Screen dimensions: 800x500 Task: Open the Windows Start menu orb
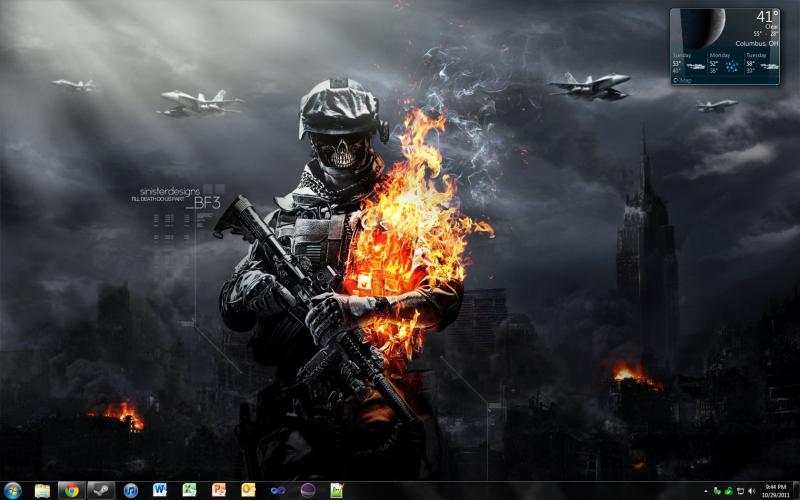click(x=12, y=491)
